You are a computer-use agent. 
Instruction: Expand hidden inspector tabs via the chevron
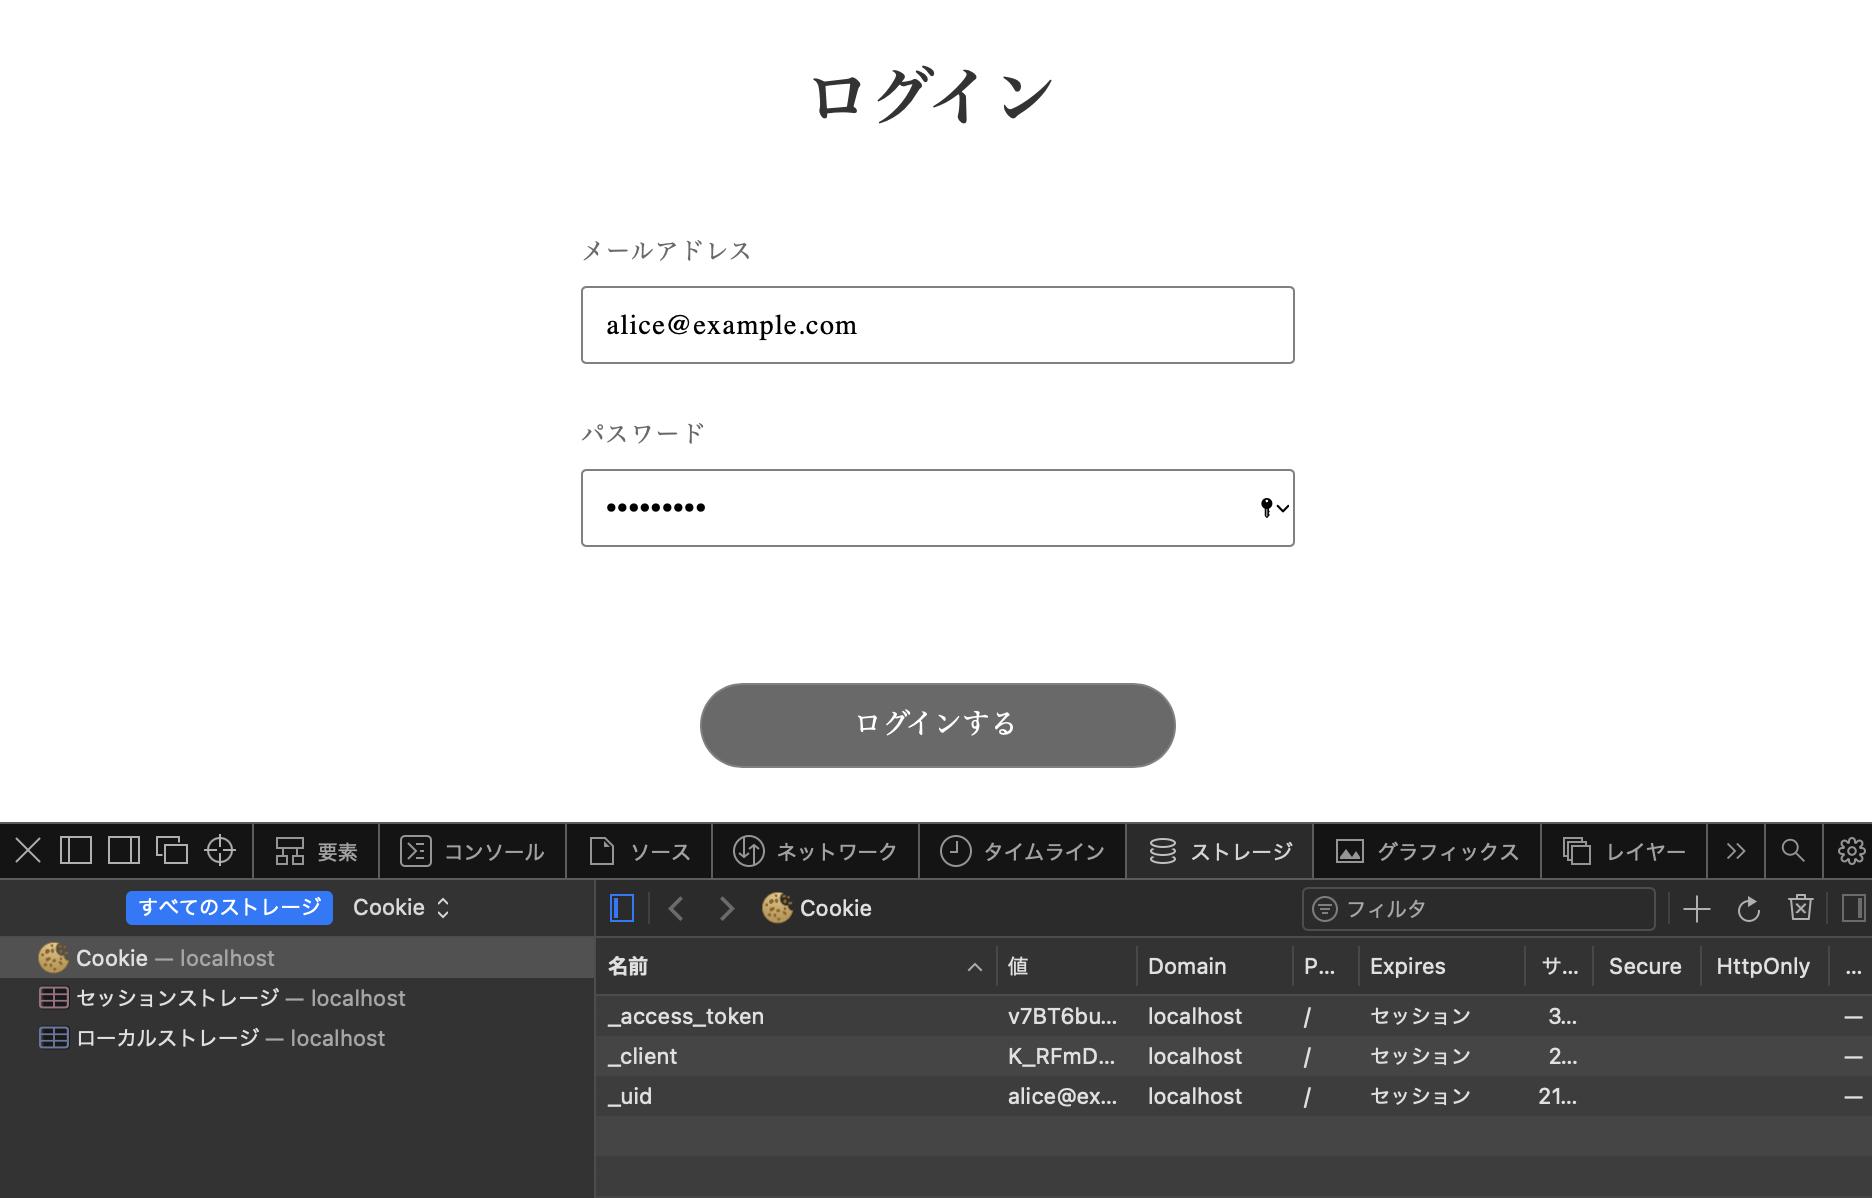click(x=1735, y=851)
